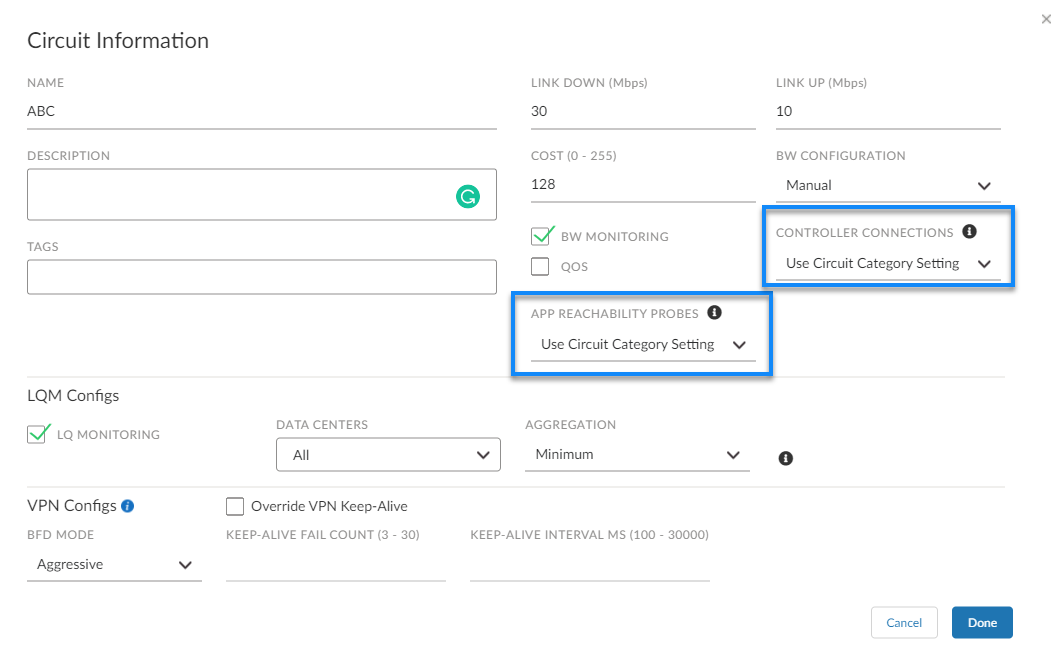
Task: Focus the Tags input field
Action: [261, 277]
